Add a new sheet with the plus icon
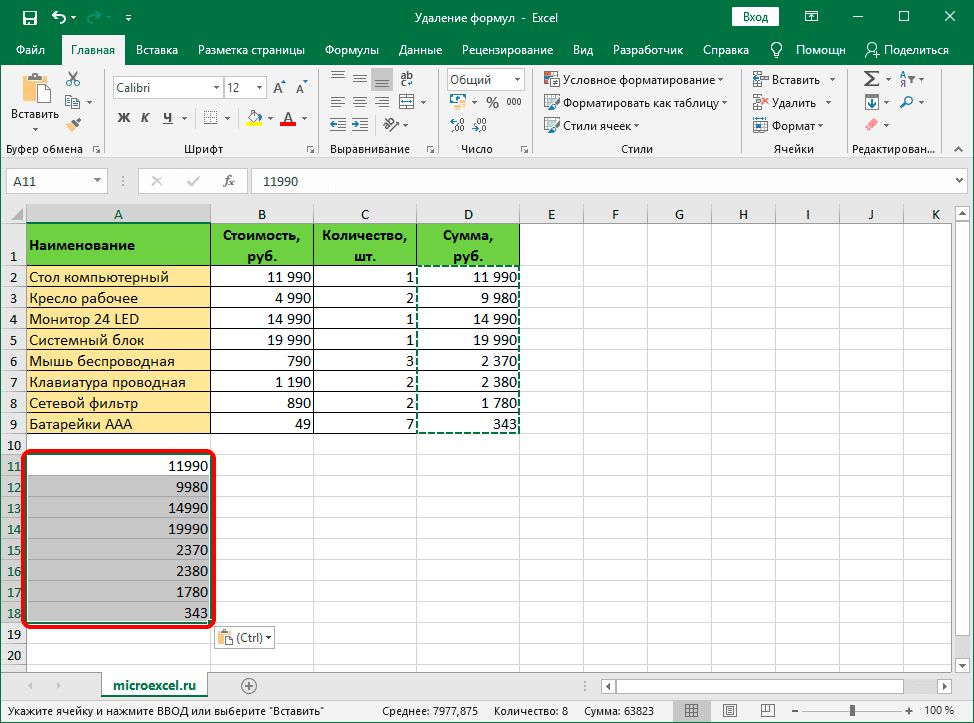Screen dimensions: 974x723 pyautogui.click(x=249, y=685)
